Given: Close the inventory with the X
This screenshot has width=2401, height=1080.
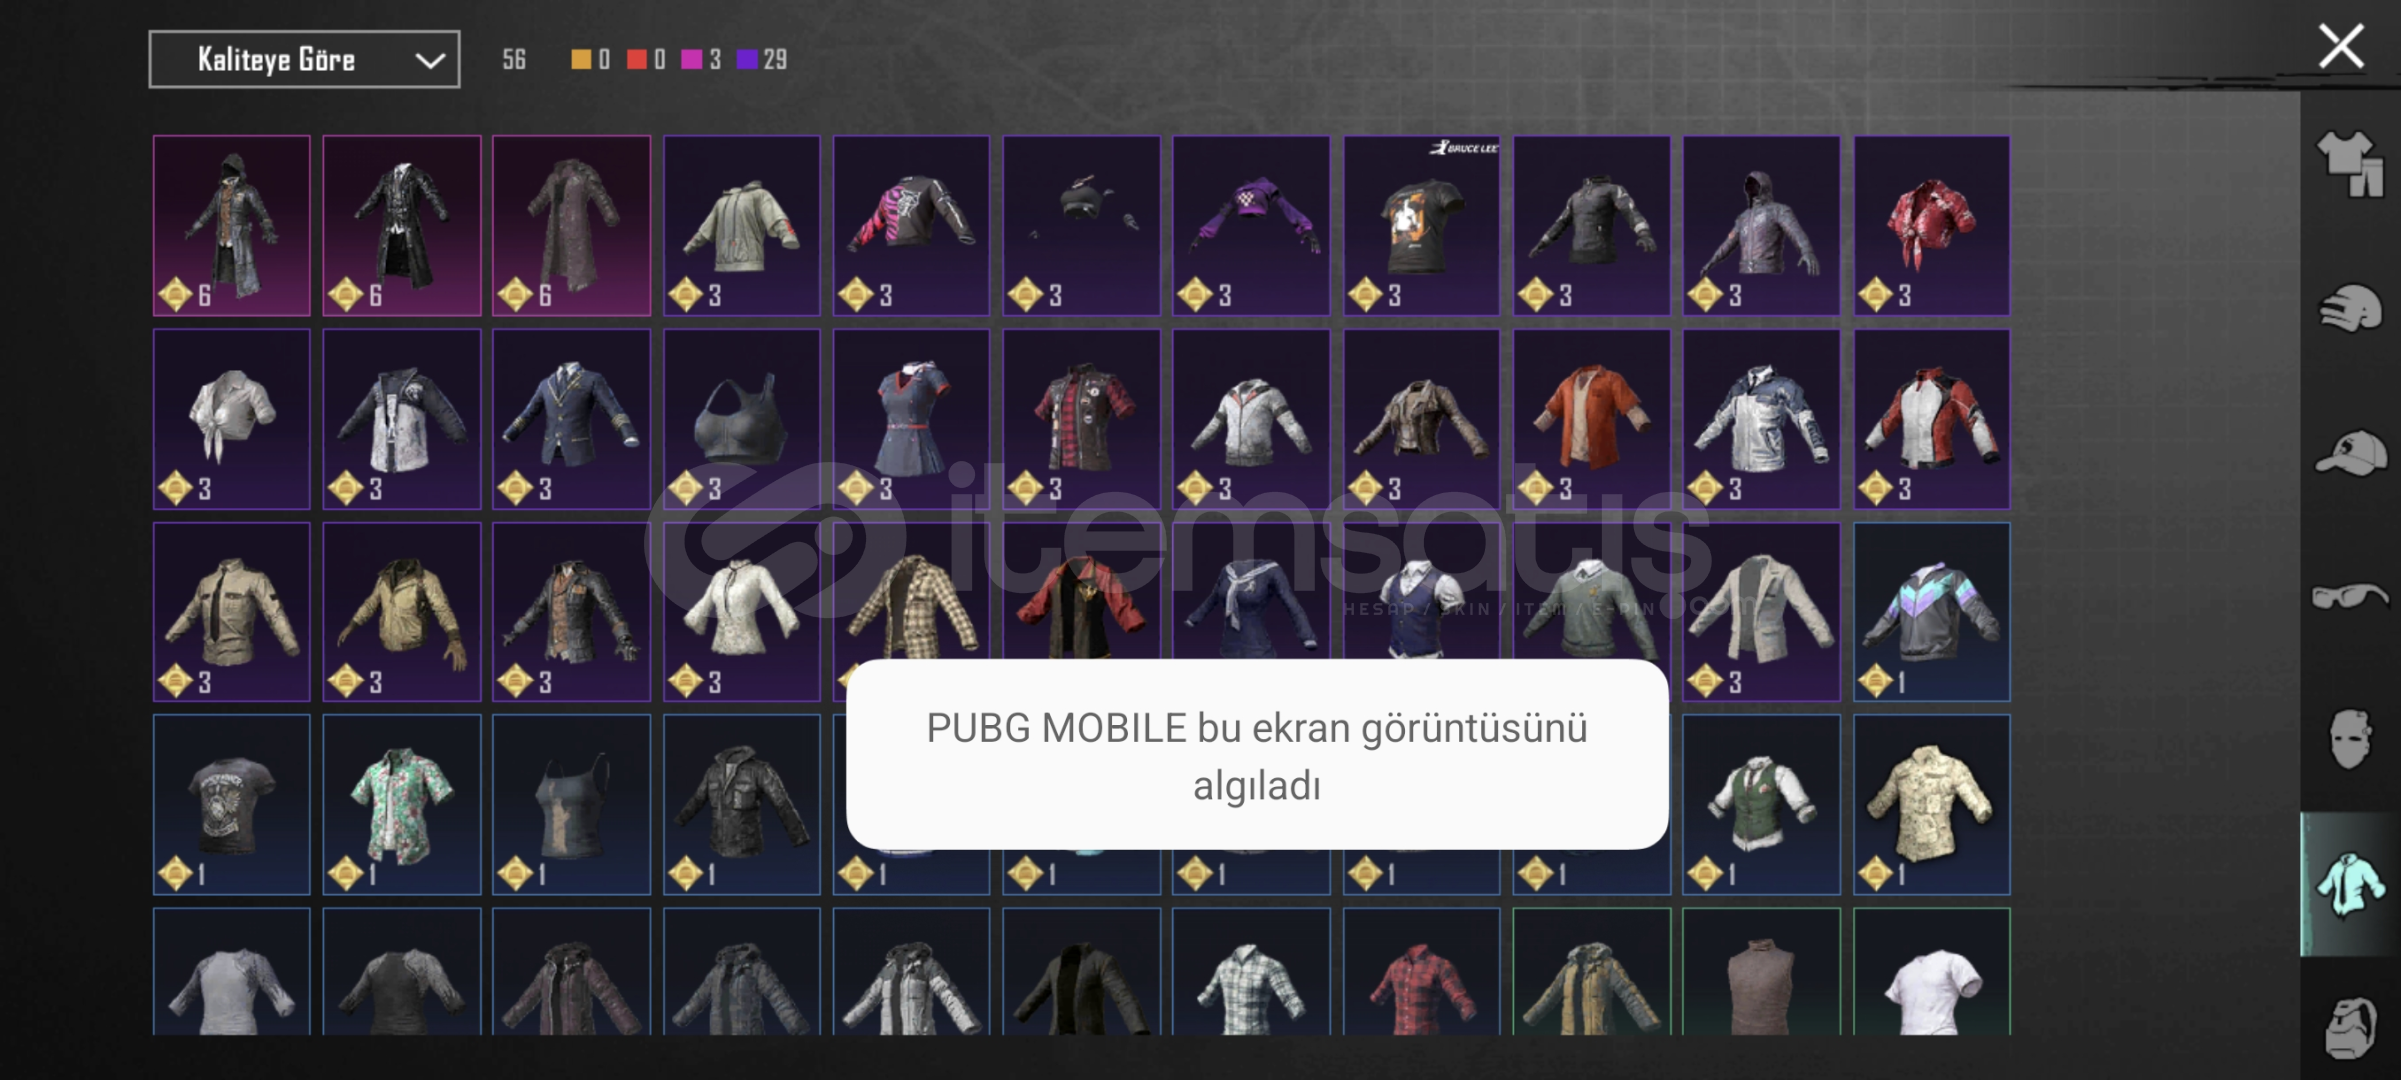Looking at the screenshot, I should point(2341,47).
